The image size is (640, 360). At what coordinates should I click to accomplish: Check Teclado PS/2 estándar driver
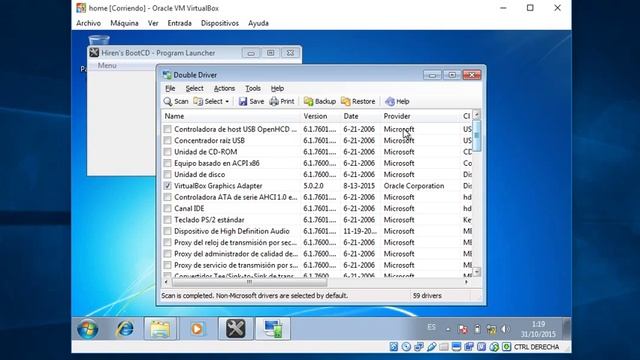[x=167, y=220]
